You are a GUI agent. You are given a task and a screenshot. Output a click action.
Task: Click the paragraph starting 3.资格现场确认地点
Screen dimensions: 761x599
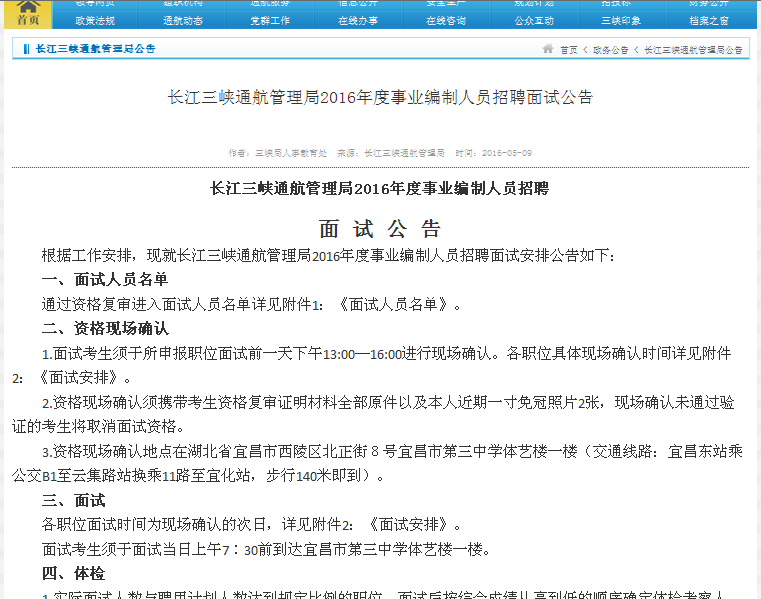click(x=377, y=464)
